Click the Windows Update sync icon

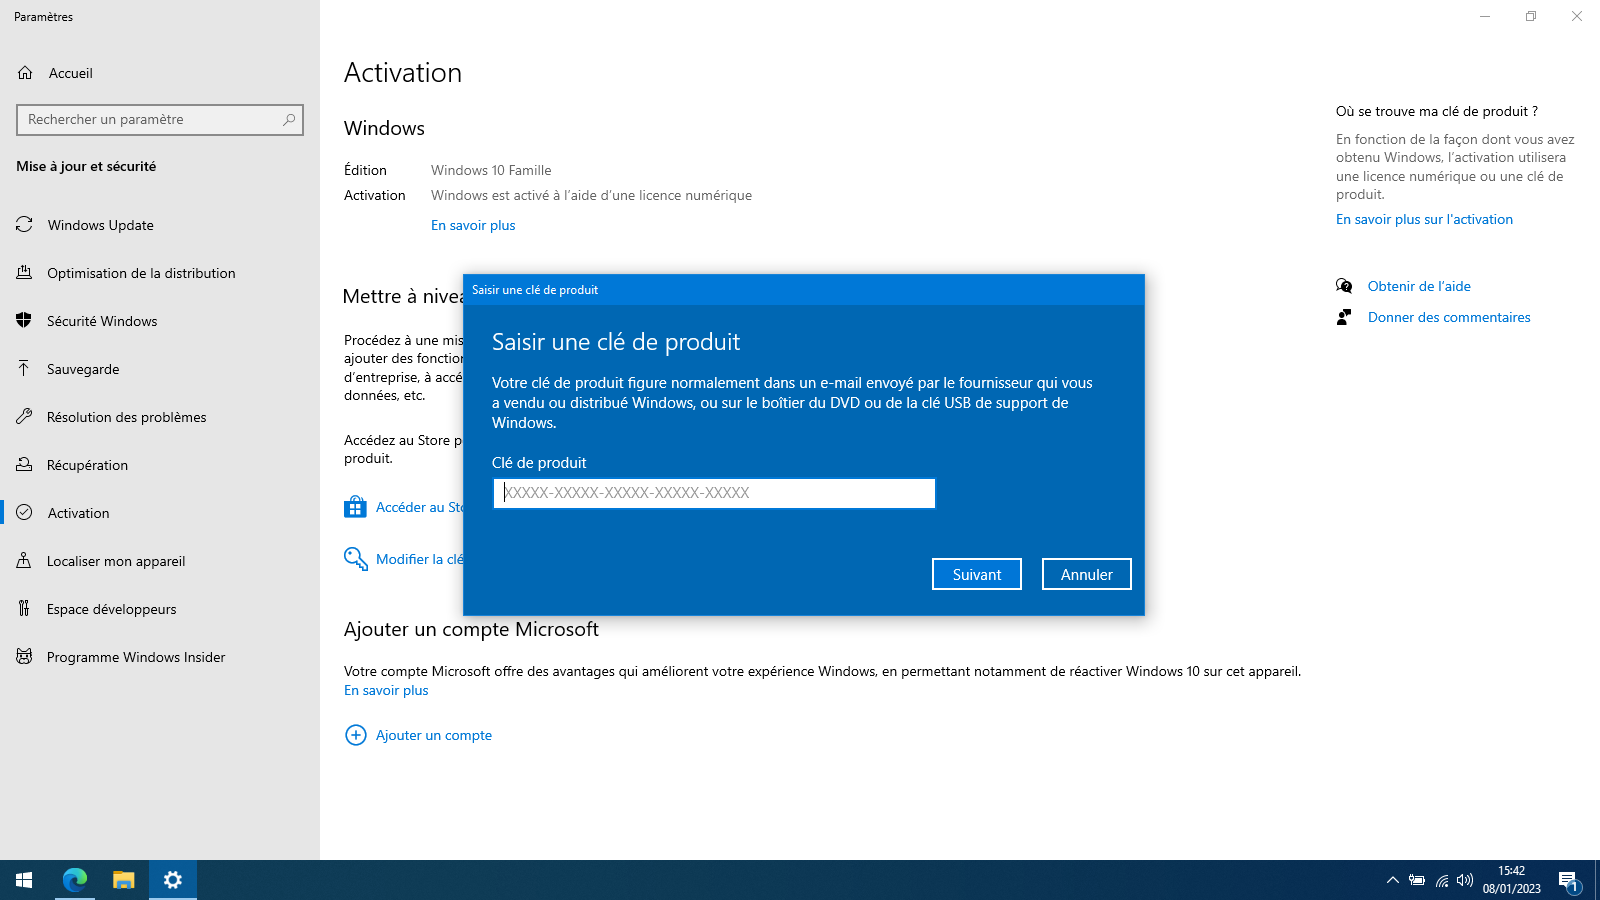24,225
